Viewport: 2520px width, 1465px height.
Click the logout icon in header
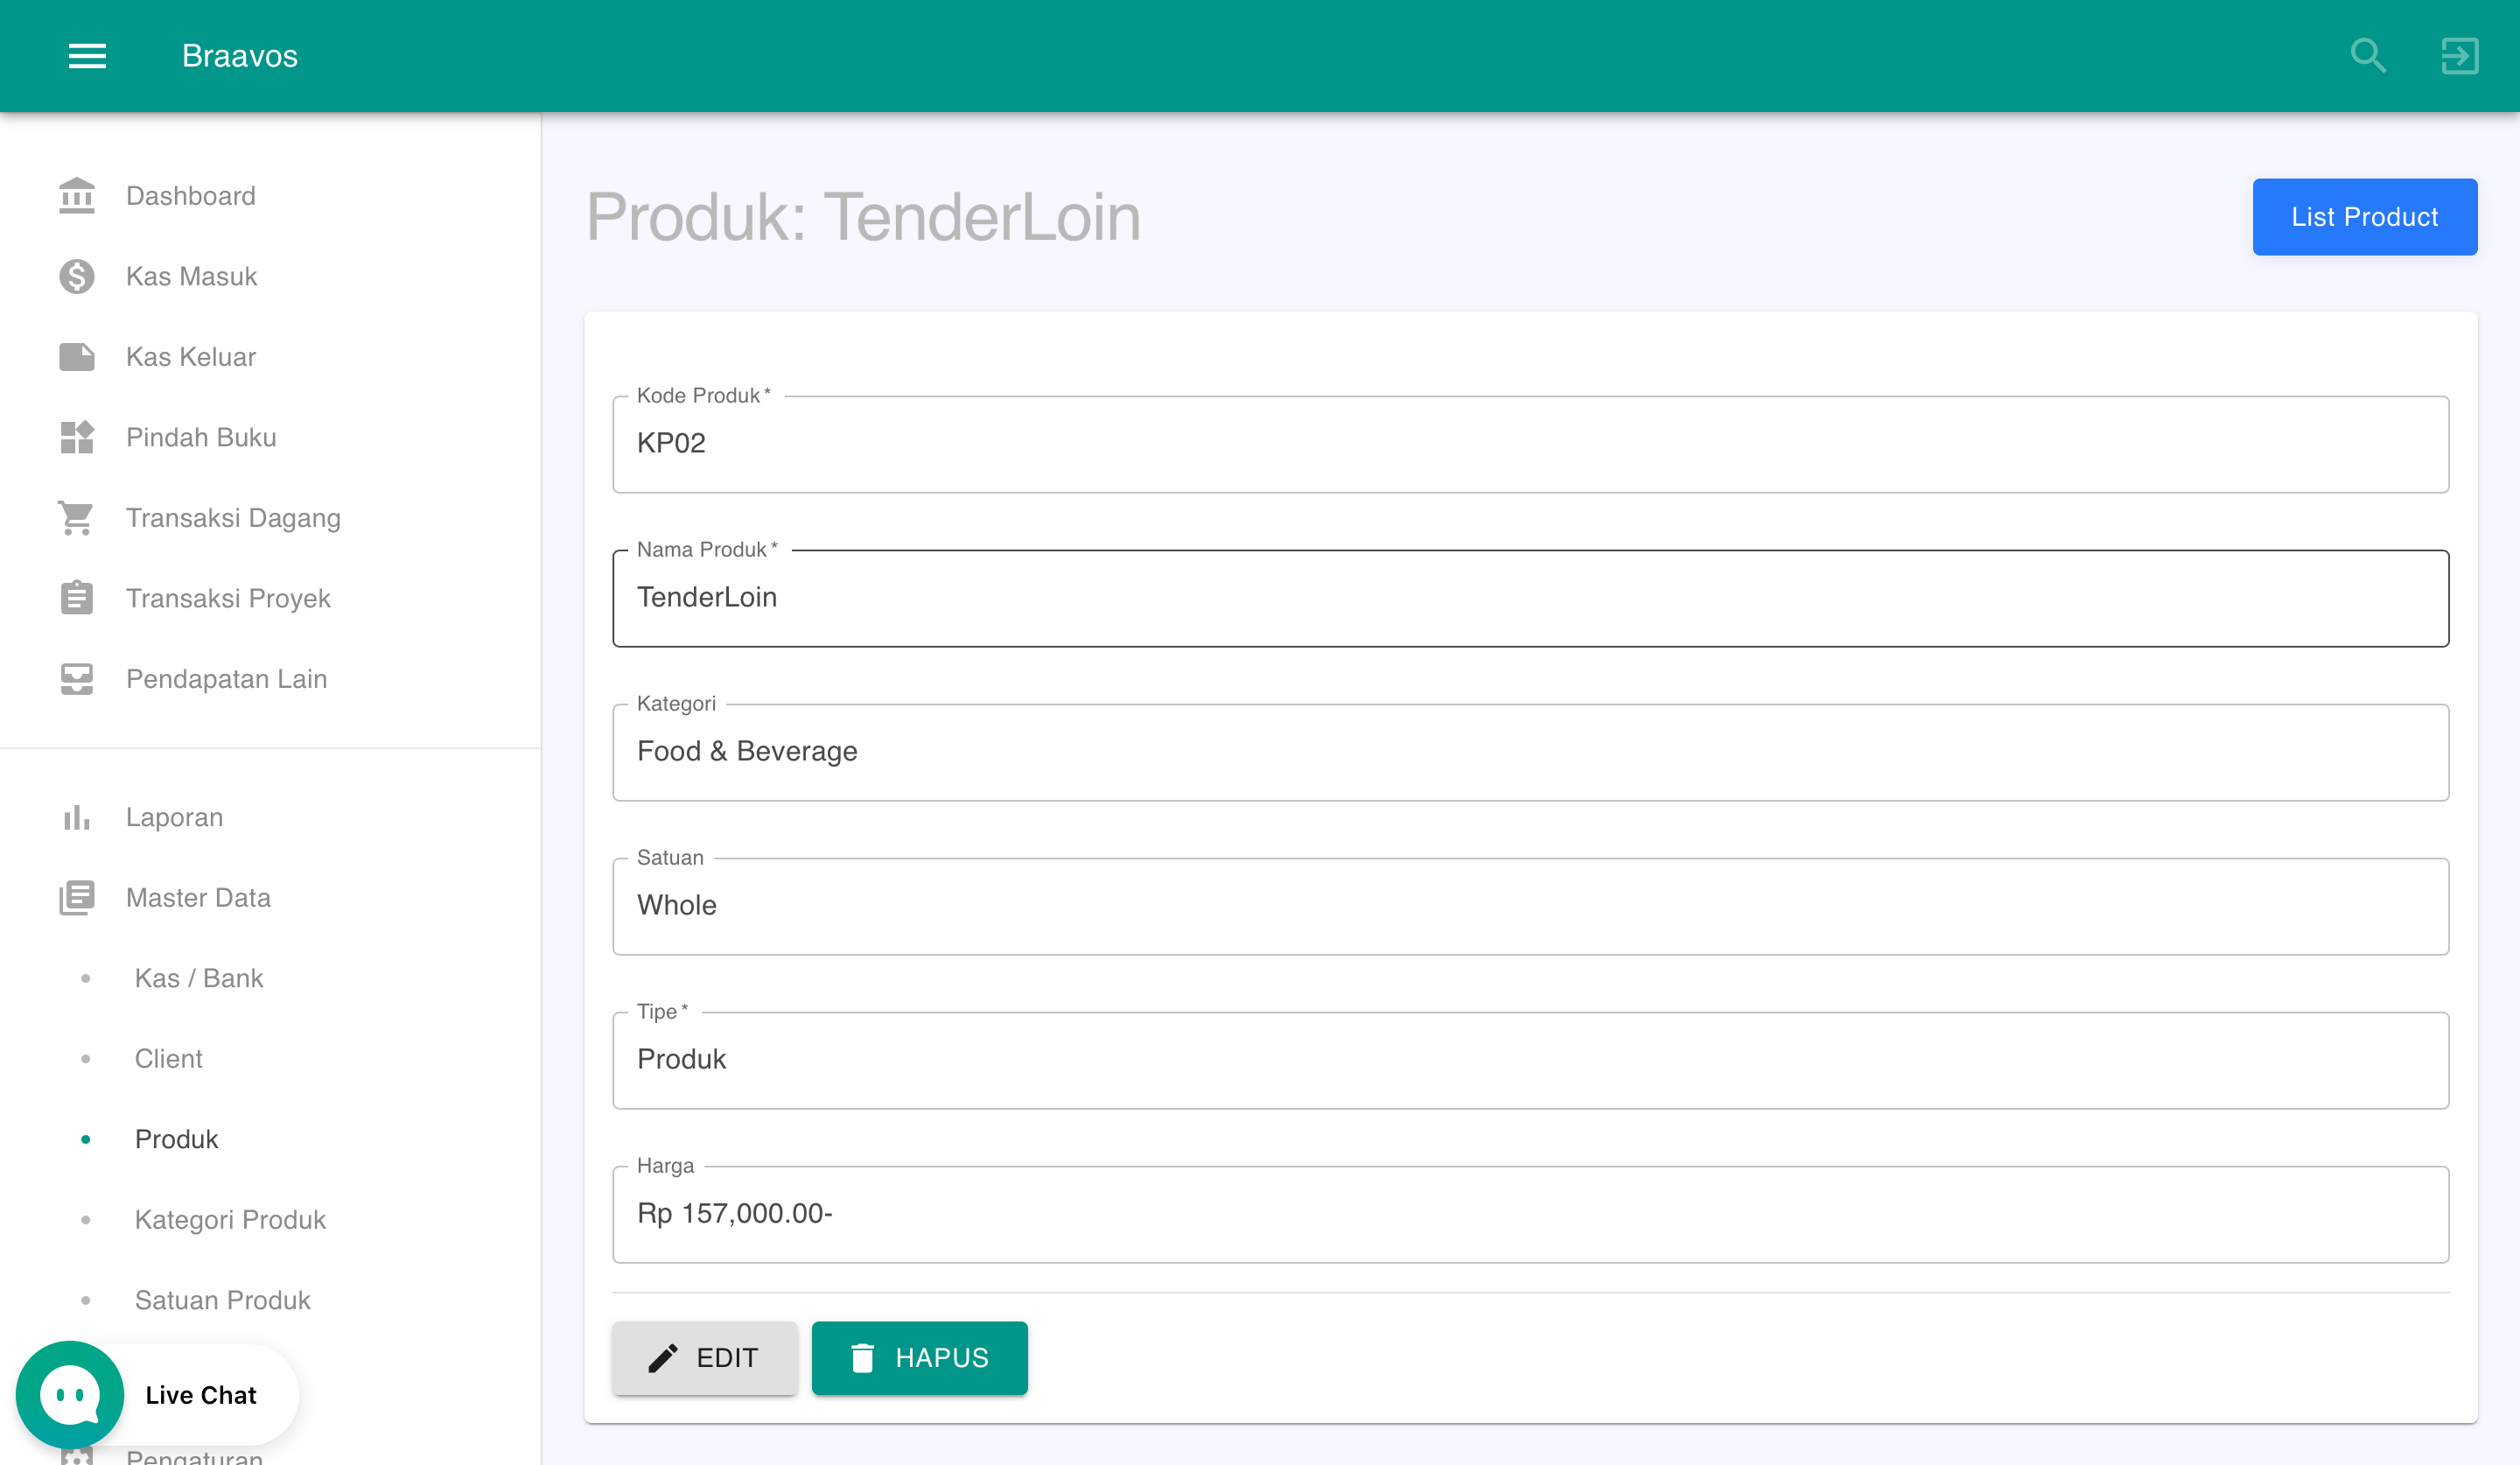pos(2459,56)
